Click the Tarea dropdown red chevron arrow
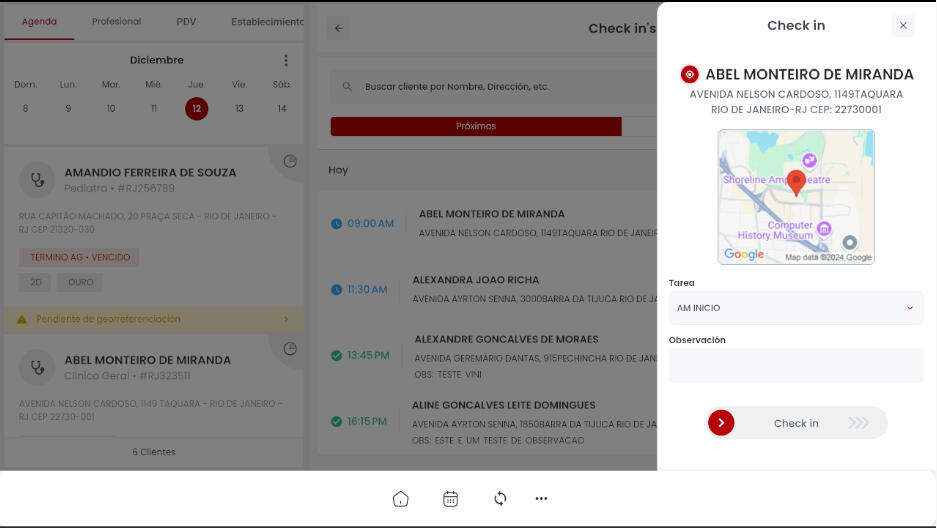The height and width of the screenshot is (528, 937). pos(910,308)
